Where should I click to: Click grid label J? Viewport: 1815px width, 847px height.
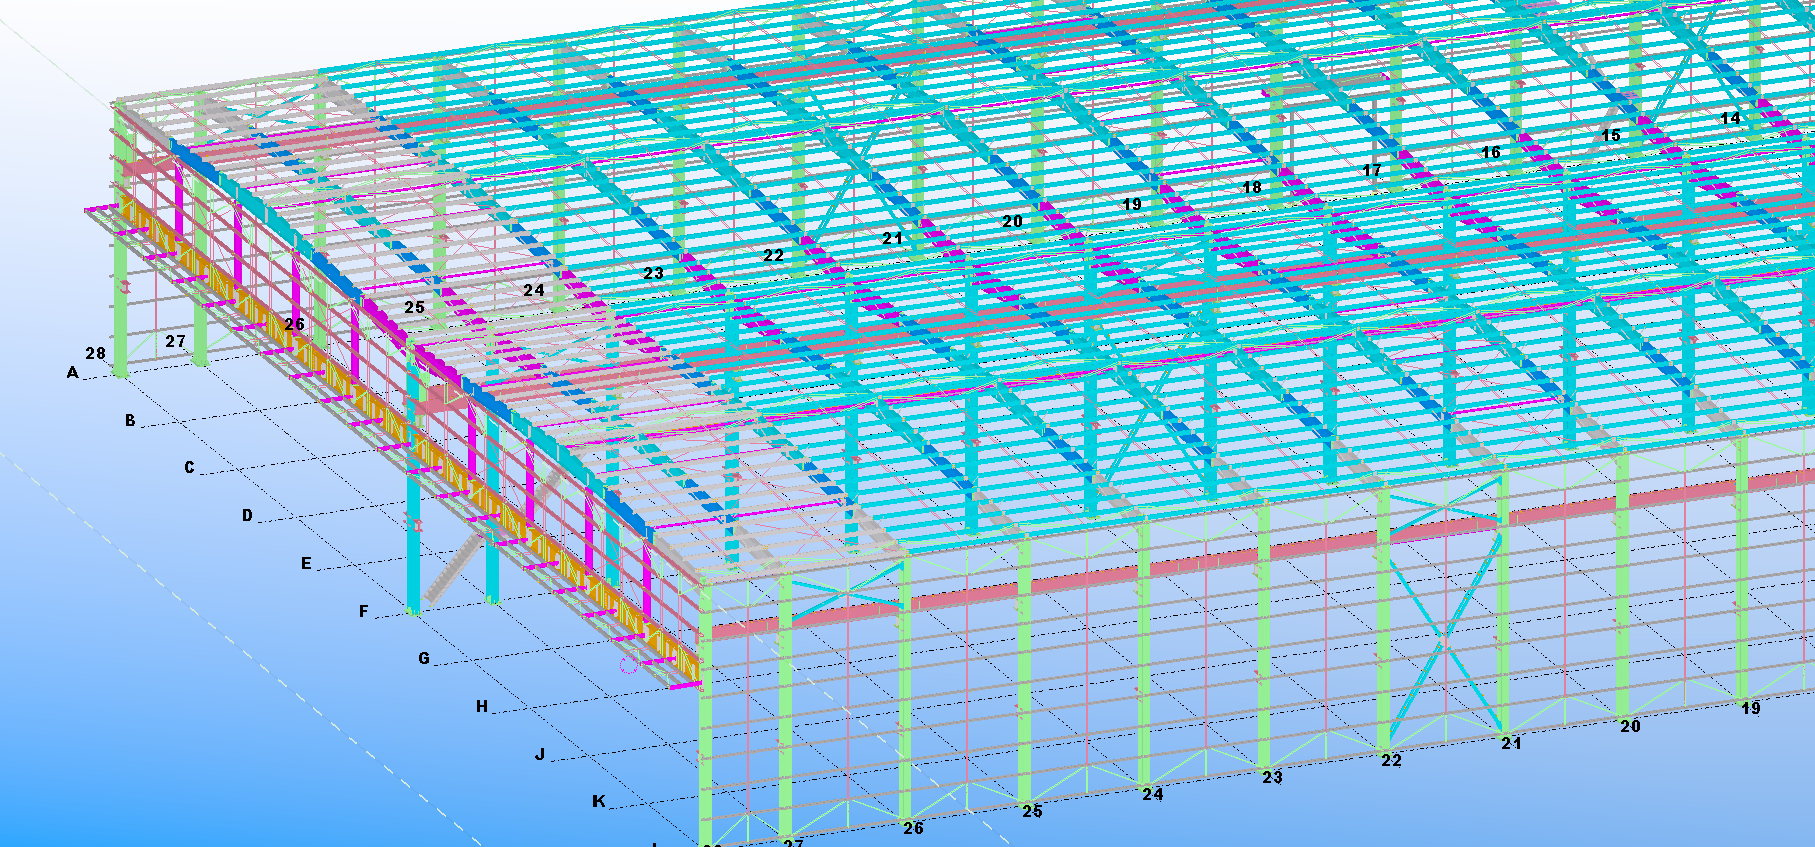pyautogui.click(x=540, y=755)
